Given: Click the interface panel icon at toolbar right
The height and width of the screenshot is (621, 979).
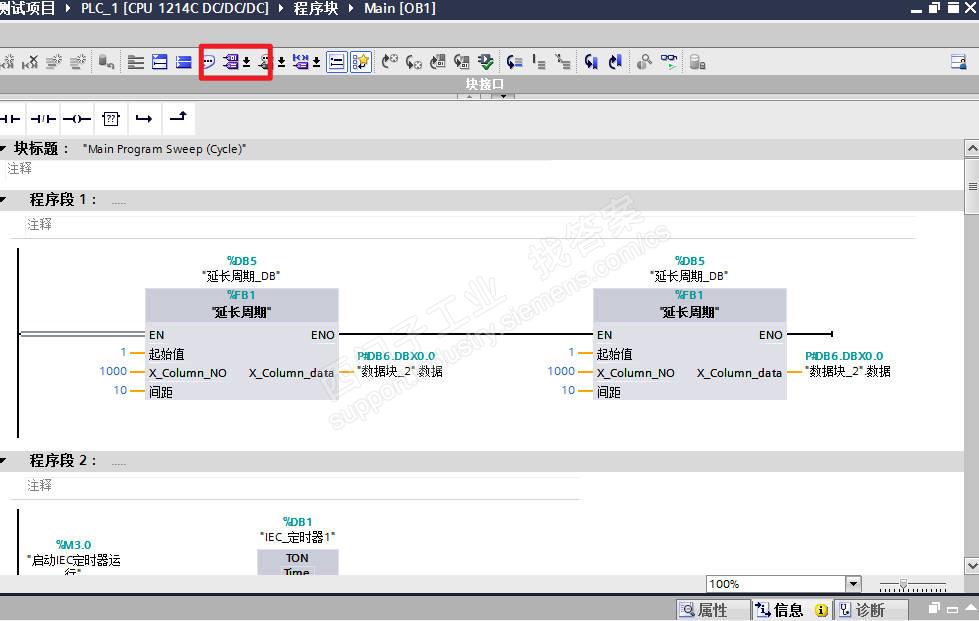Looking at the screenshot, I should [x=958, y=62].
